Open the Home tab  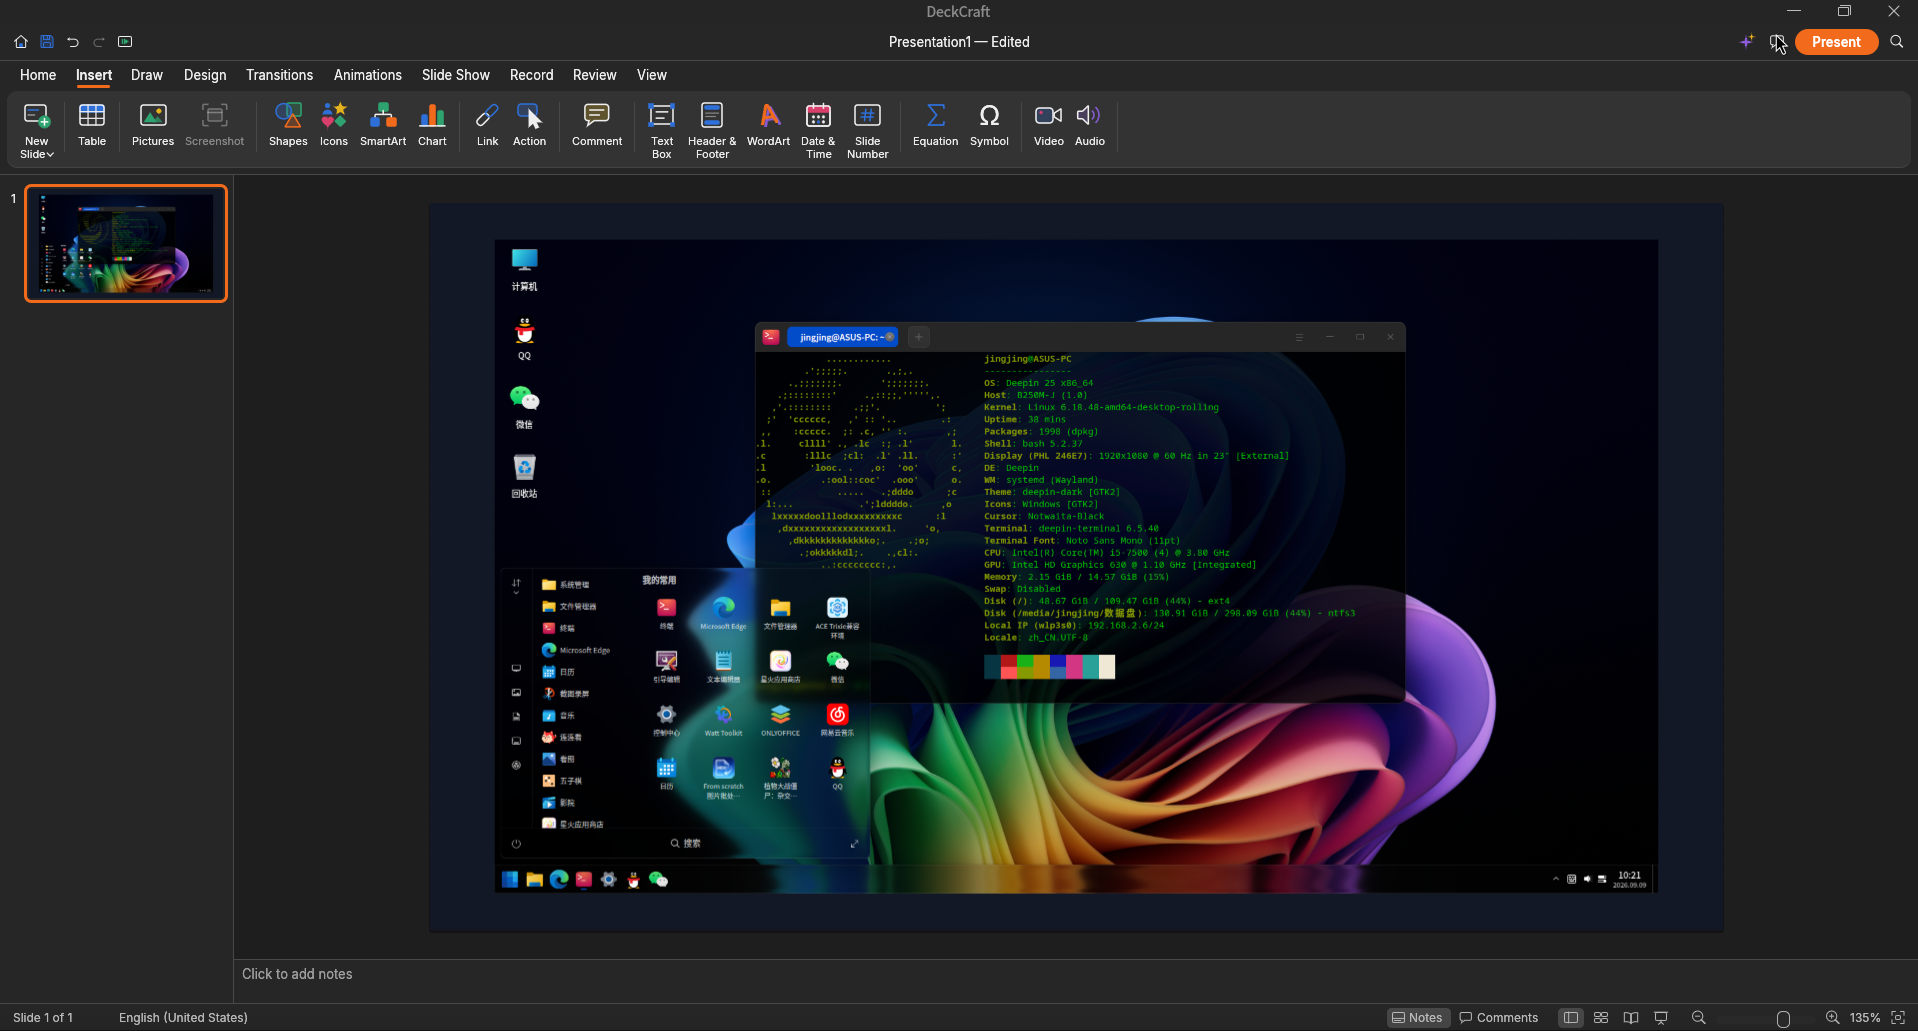click(x=38, y=75)
